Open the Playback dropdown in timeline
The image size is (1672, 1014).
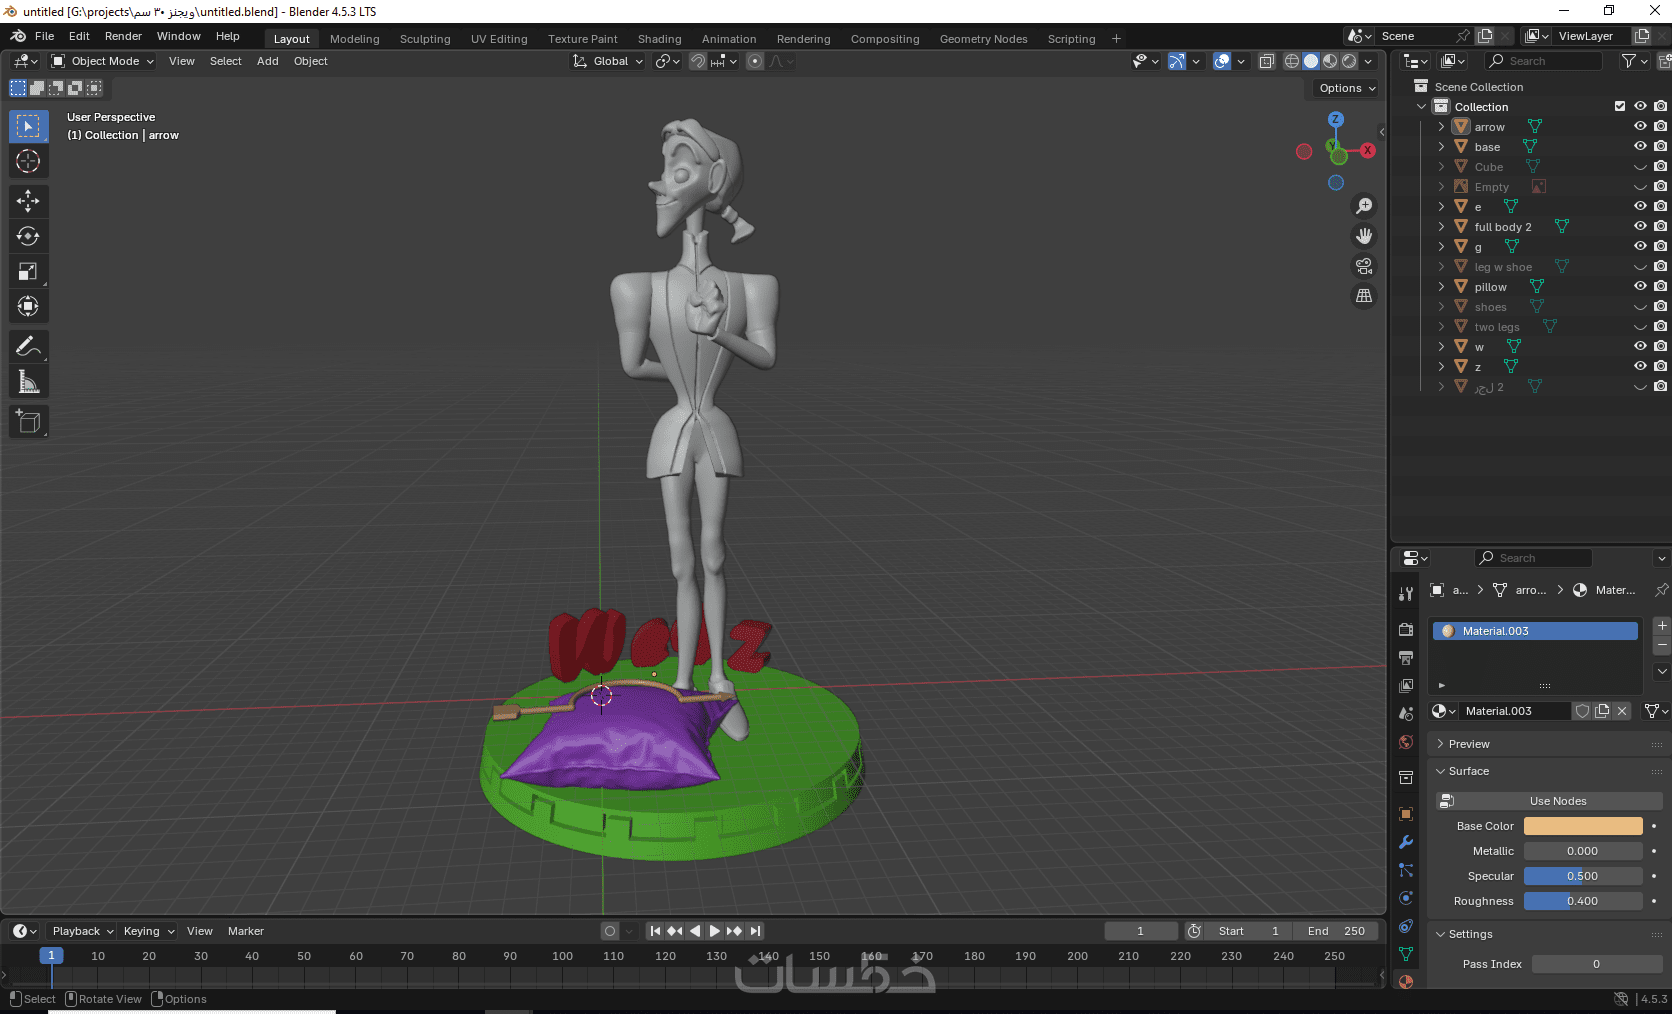[x=82, y=931]
